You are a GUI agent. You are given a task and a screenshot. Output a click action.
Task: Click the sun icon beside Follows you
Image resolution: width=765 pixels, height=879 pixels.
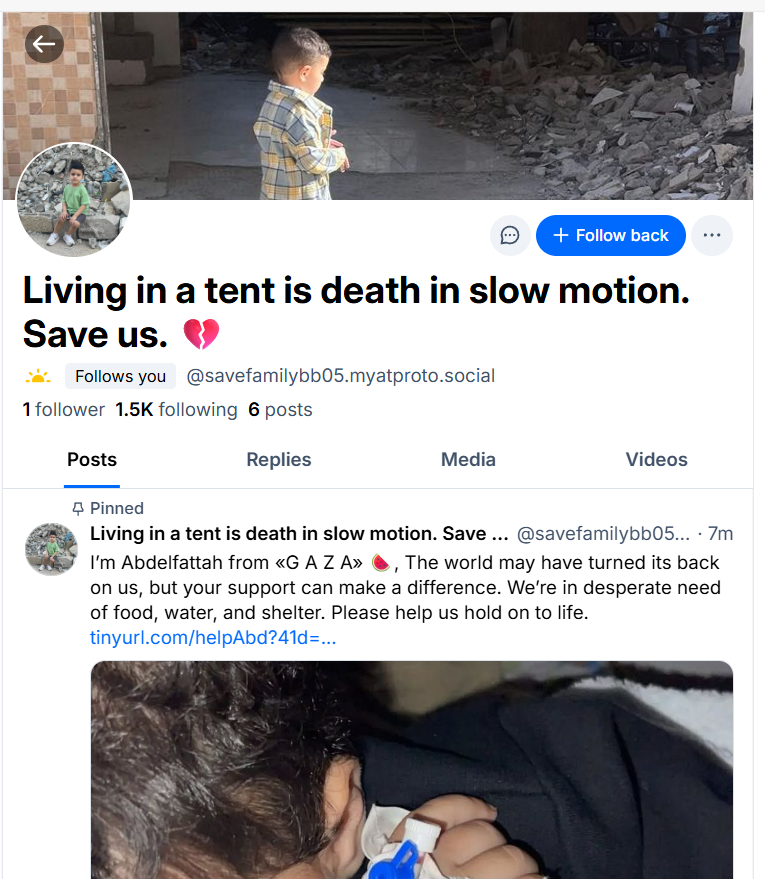click(38, 377)
